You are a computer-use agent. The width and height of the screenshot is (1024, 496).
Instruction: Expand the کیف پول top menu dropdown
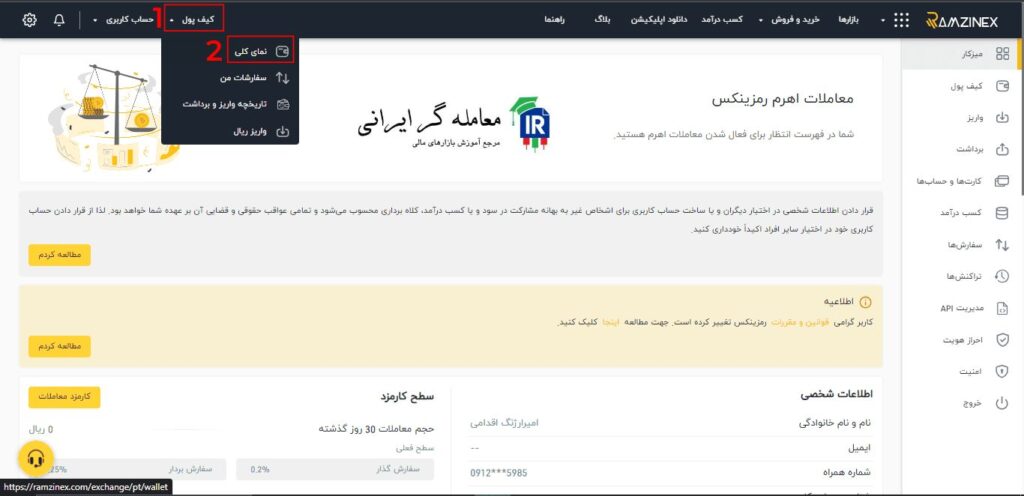tap(193, 20)
